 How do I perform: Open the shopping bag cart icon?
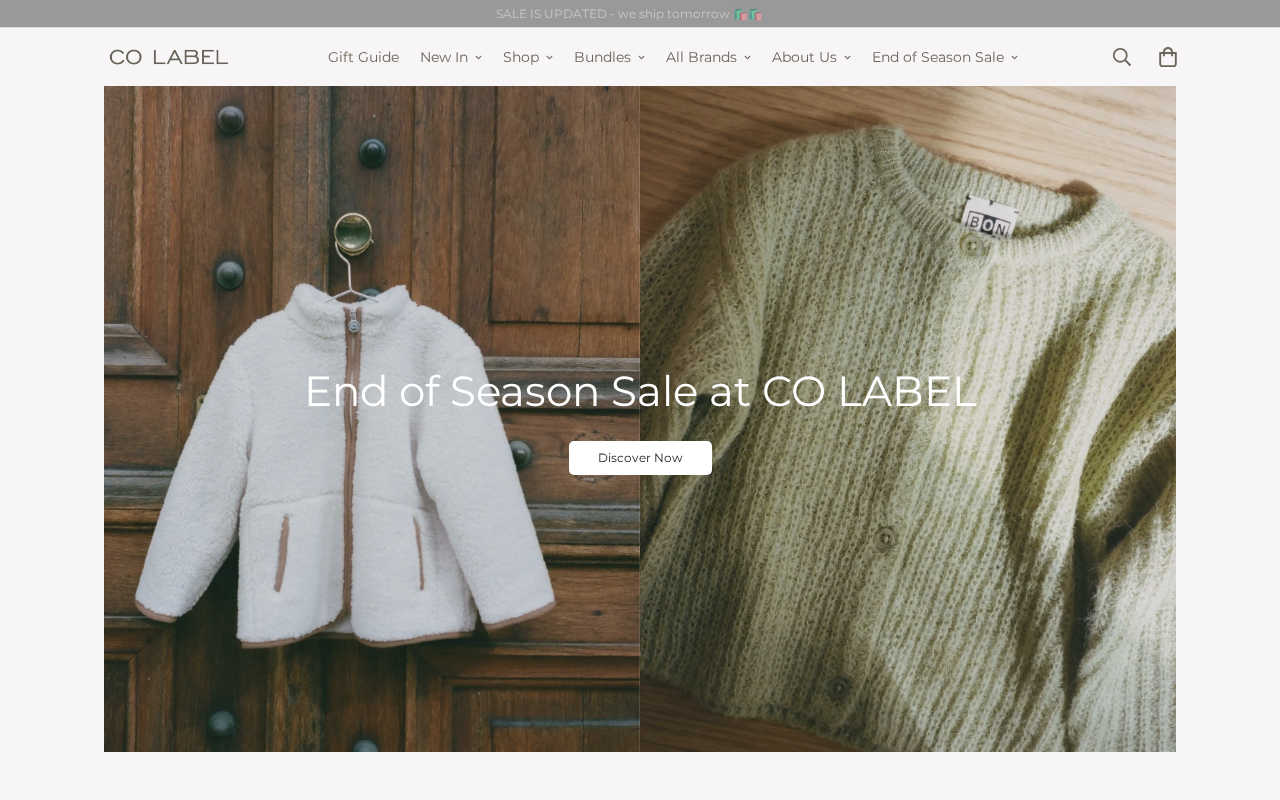click(1168, 57)
